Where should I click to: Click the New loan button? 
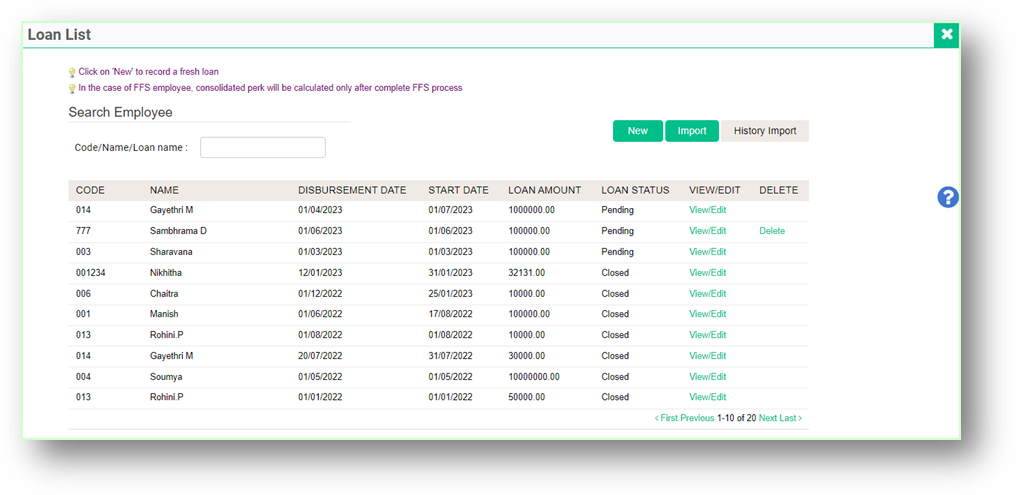coord(638,131)
